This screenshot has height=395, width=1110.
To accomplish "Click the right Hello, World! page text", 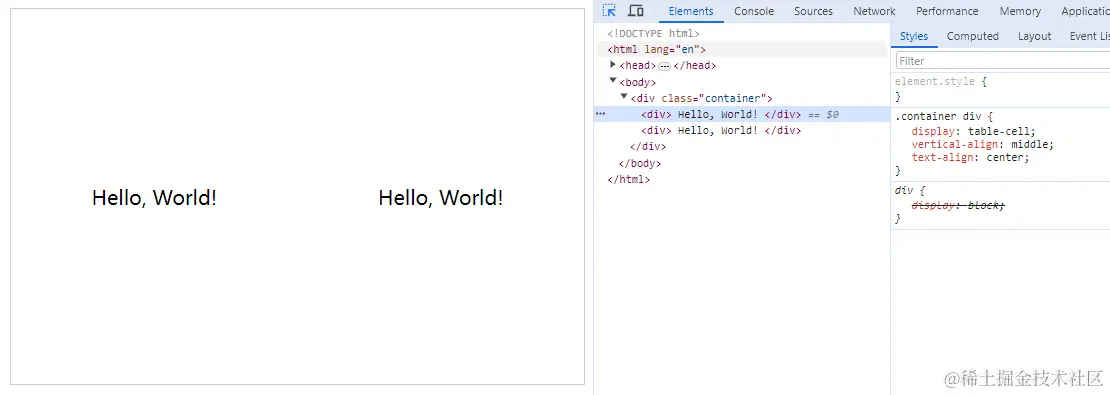I will point(440,198).
